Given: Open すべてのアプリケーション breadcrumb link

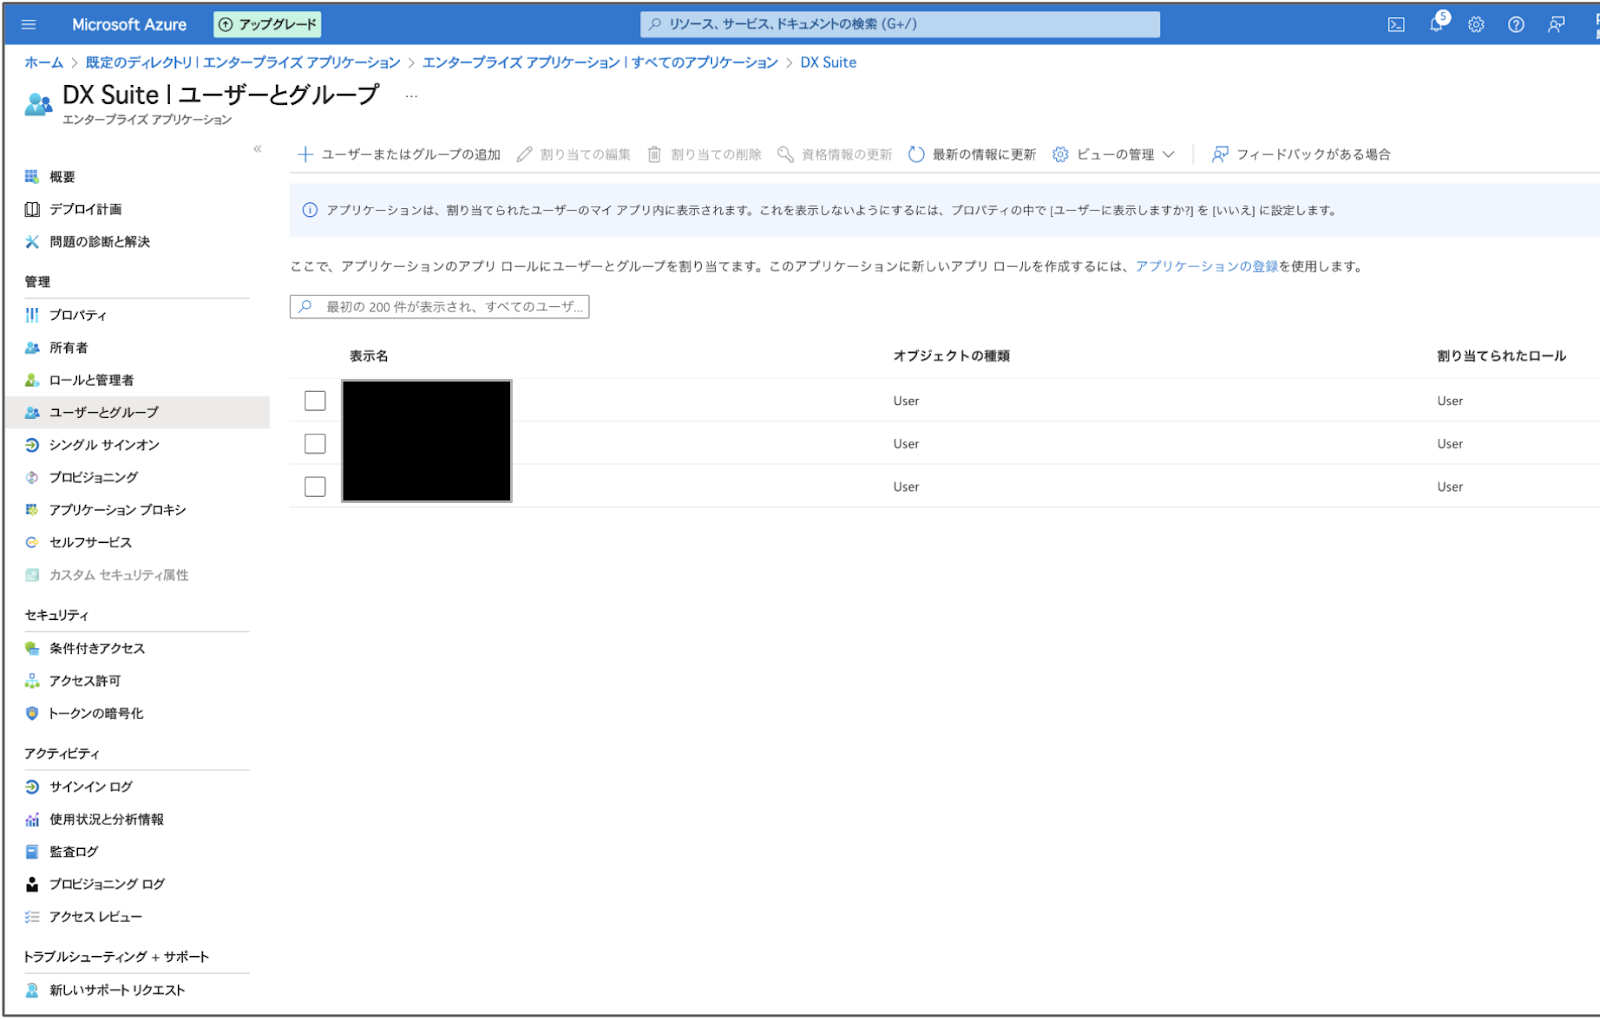Looking at the screenshot, I should point(600,62).
